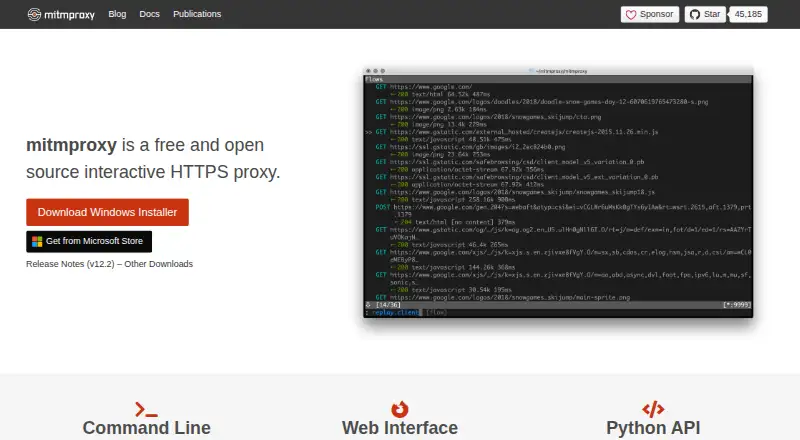
Task: Click the GitHub octocat icon
Action: click(x=695, y=15)
